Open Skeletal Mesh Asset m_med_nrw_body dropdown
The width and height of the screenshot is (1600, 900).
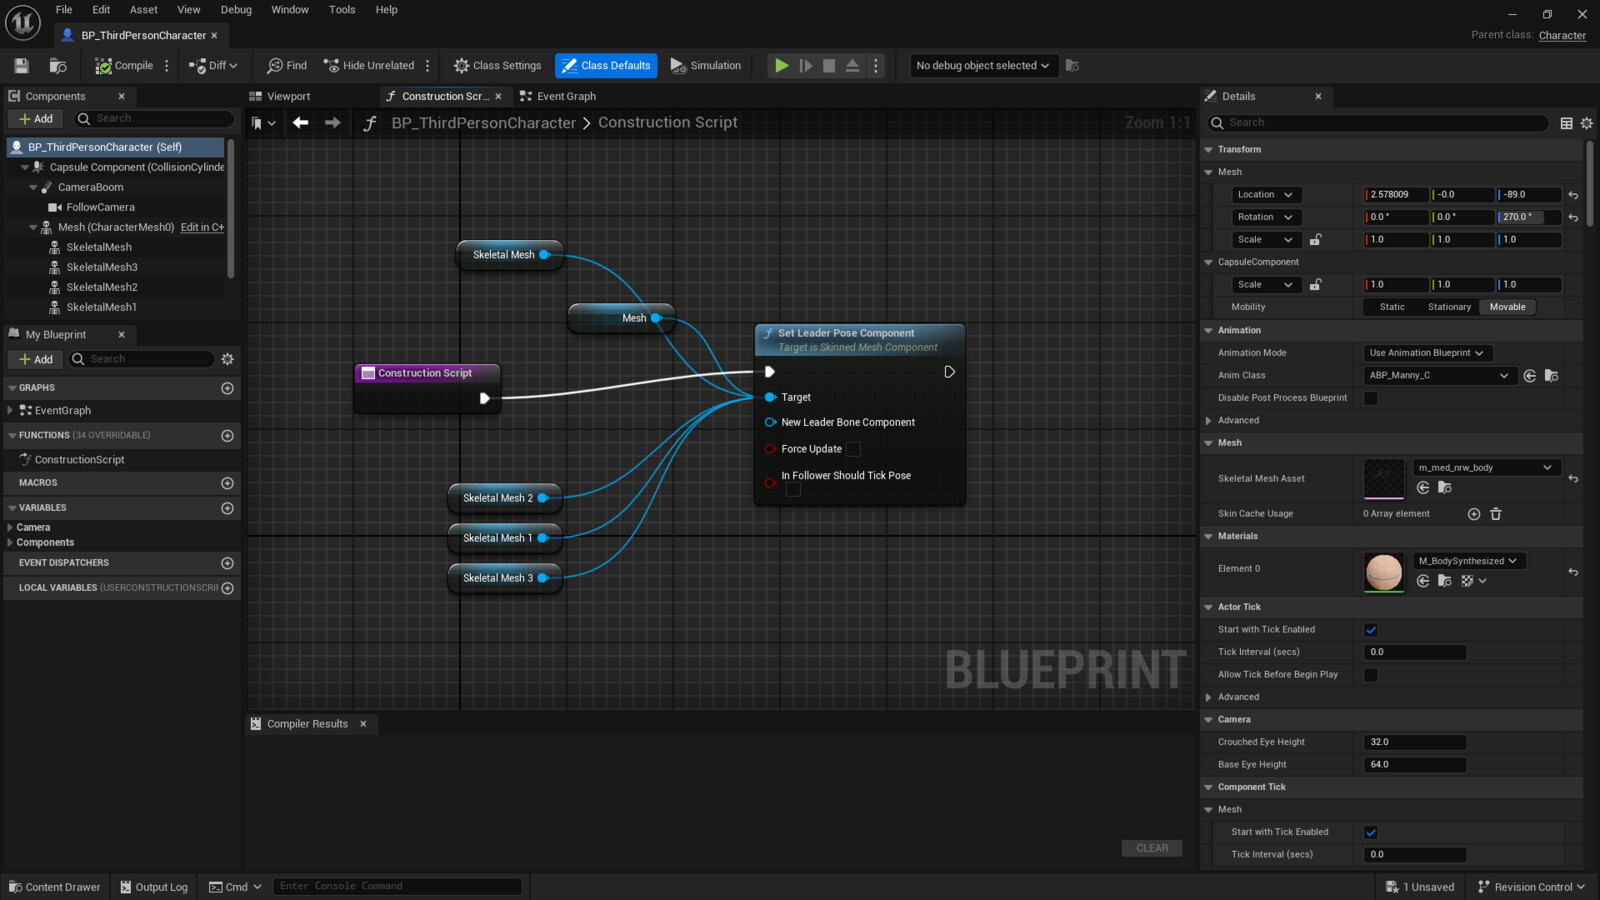(x=1486, y=468)
